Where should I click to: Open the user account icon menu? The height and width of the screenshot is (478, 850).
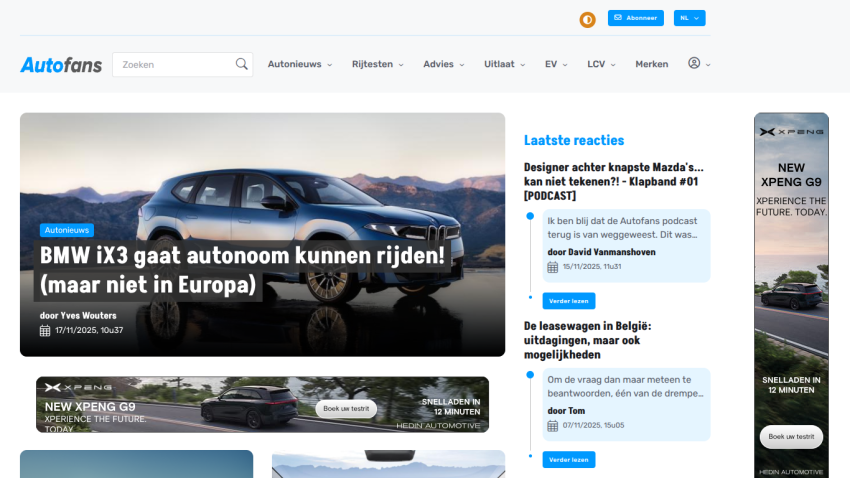point(699,63)
